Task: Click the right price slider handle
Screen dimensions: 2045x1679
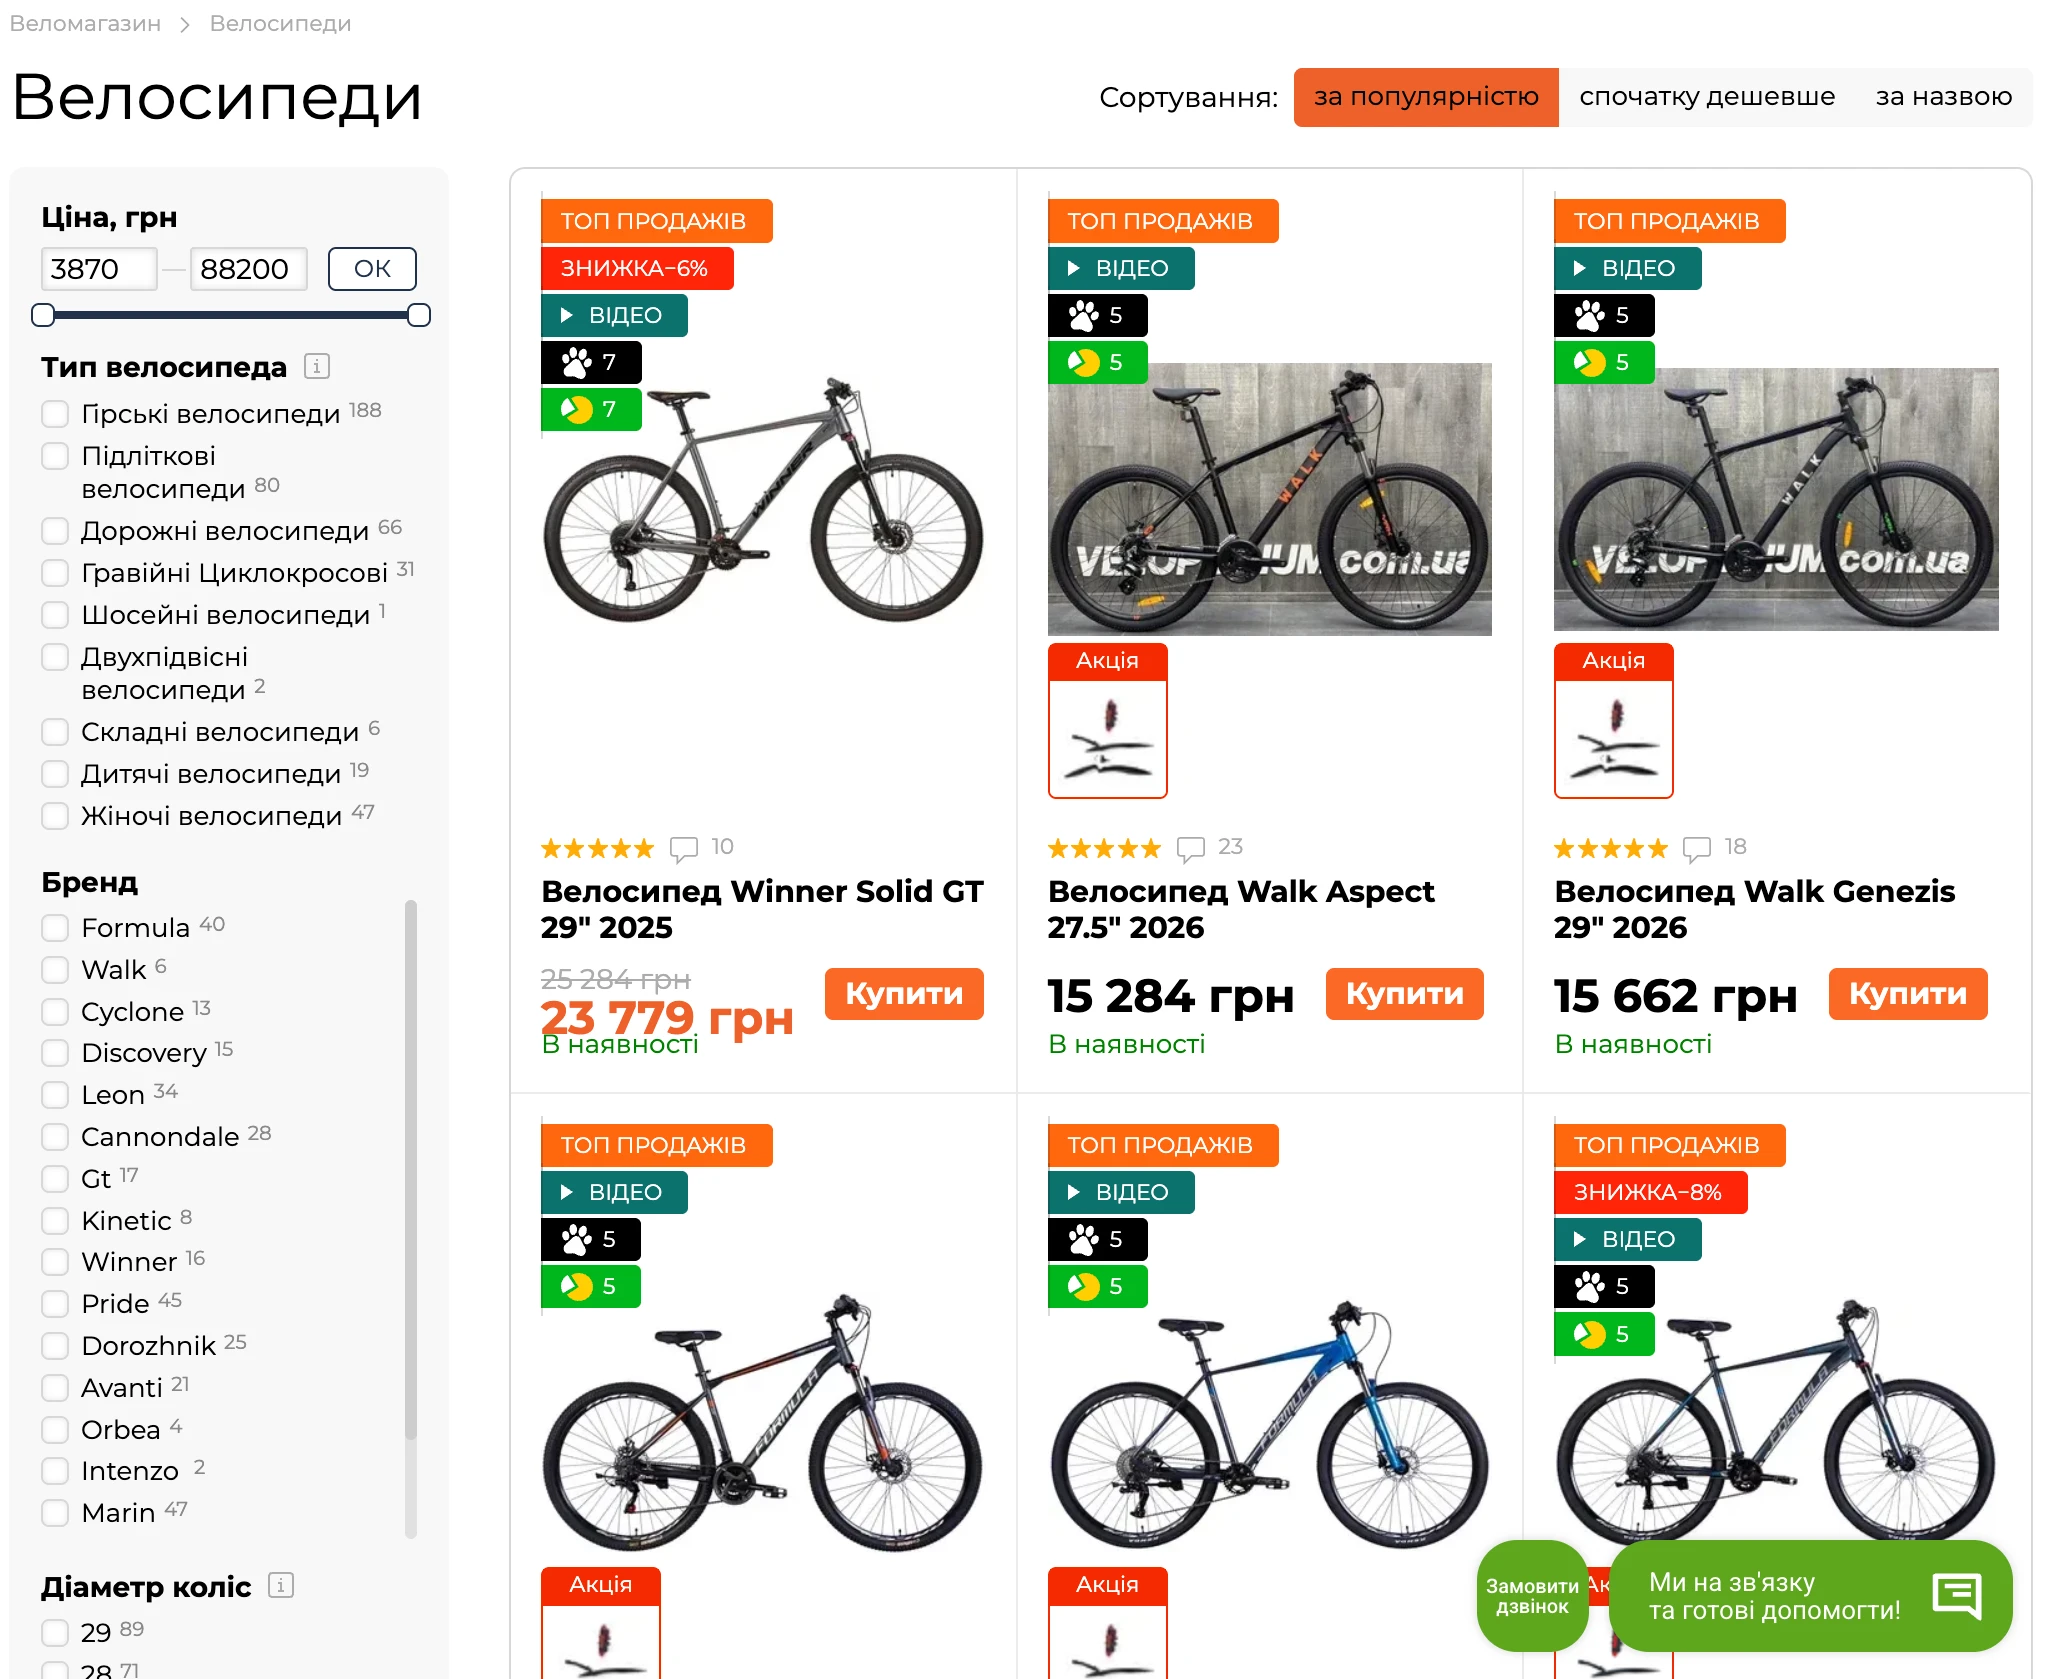Action: [419, 316]
